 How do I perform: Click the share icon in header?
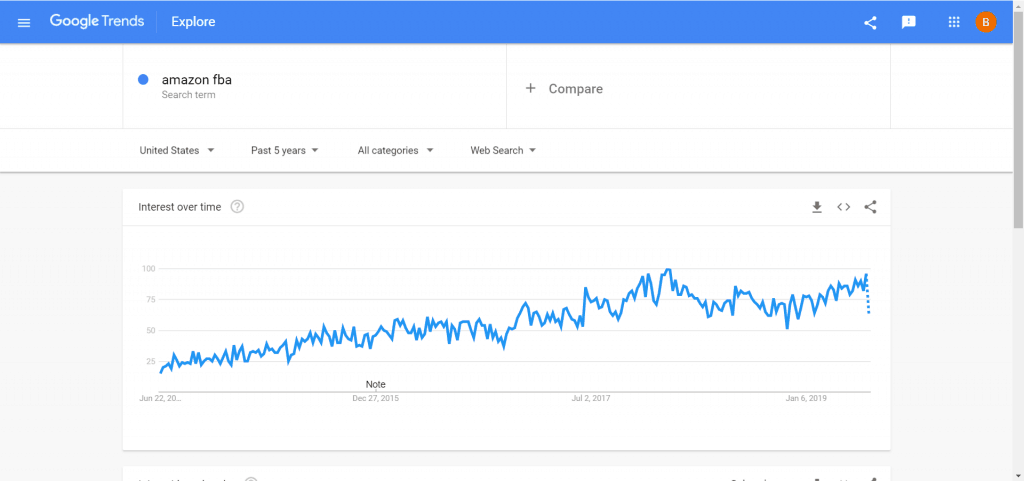pyautogui.click(x=870, y=22)
